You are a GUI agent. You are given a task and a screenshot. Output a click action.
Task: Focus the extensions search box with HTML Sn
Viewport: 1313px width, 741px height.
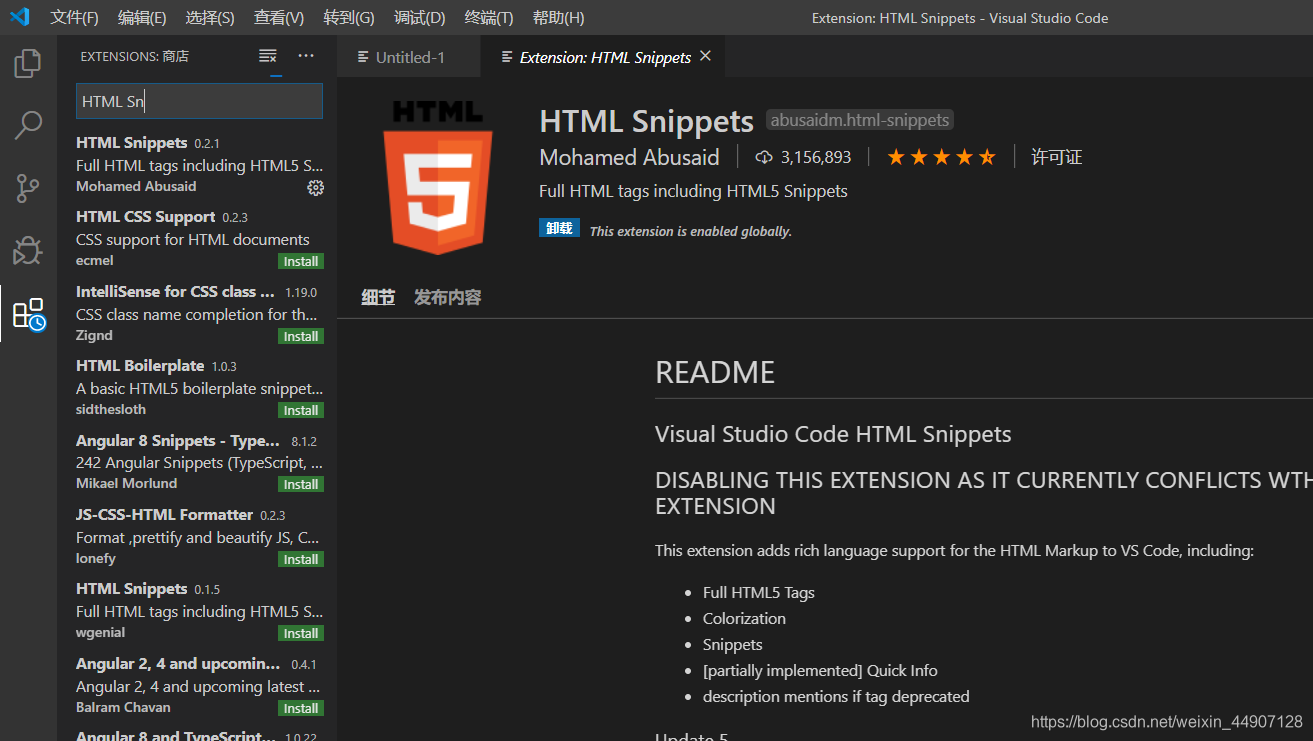coord(199,101)
